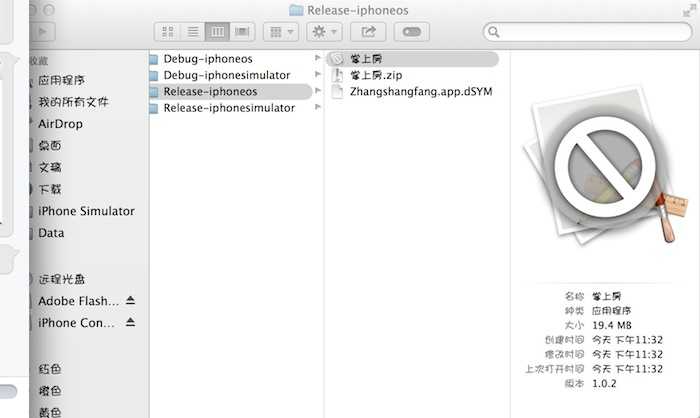
Task: Open the gear action menu
Action: (x=325, y=32)
